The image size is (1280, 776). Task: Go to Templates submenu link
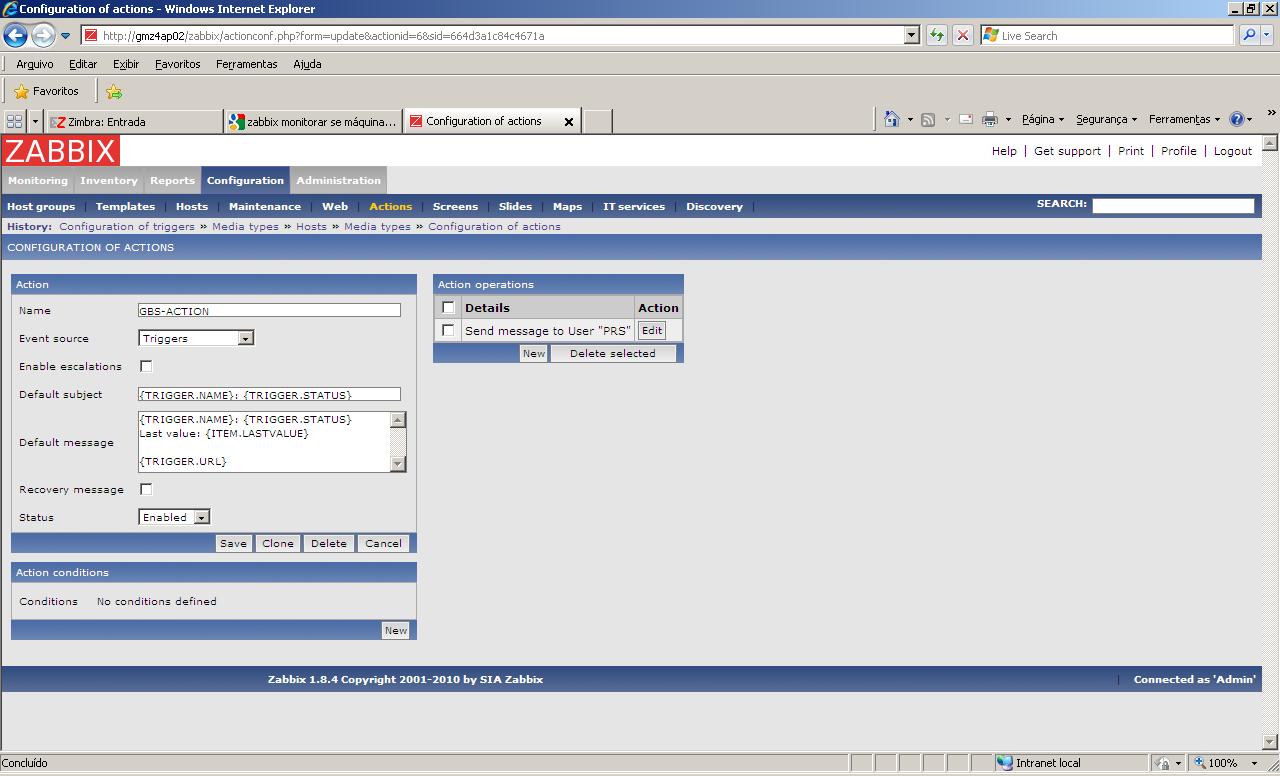(x=125, y=207)
